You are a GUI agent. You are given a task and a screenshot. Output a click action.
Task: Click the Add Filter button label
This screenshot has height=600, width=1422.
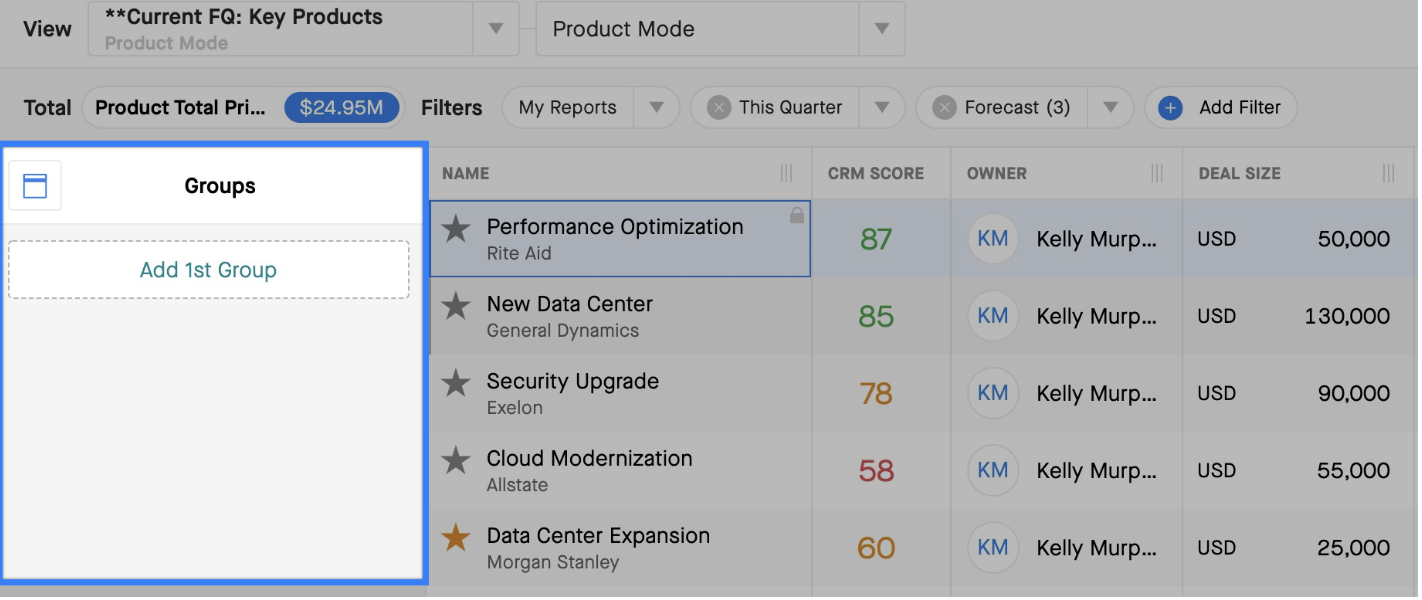(x=1240, y=107)
